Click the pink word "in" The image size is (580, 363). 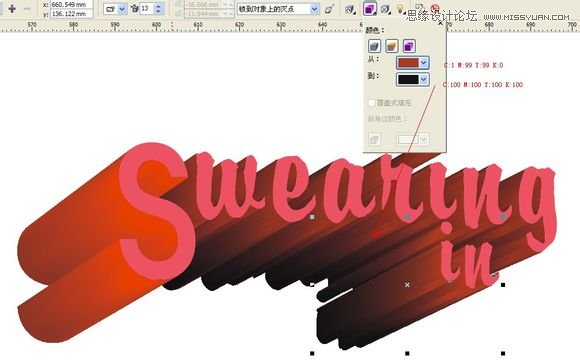pos(467,256)
